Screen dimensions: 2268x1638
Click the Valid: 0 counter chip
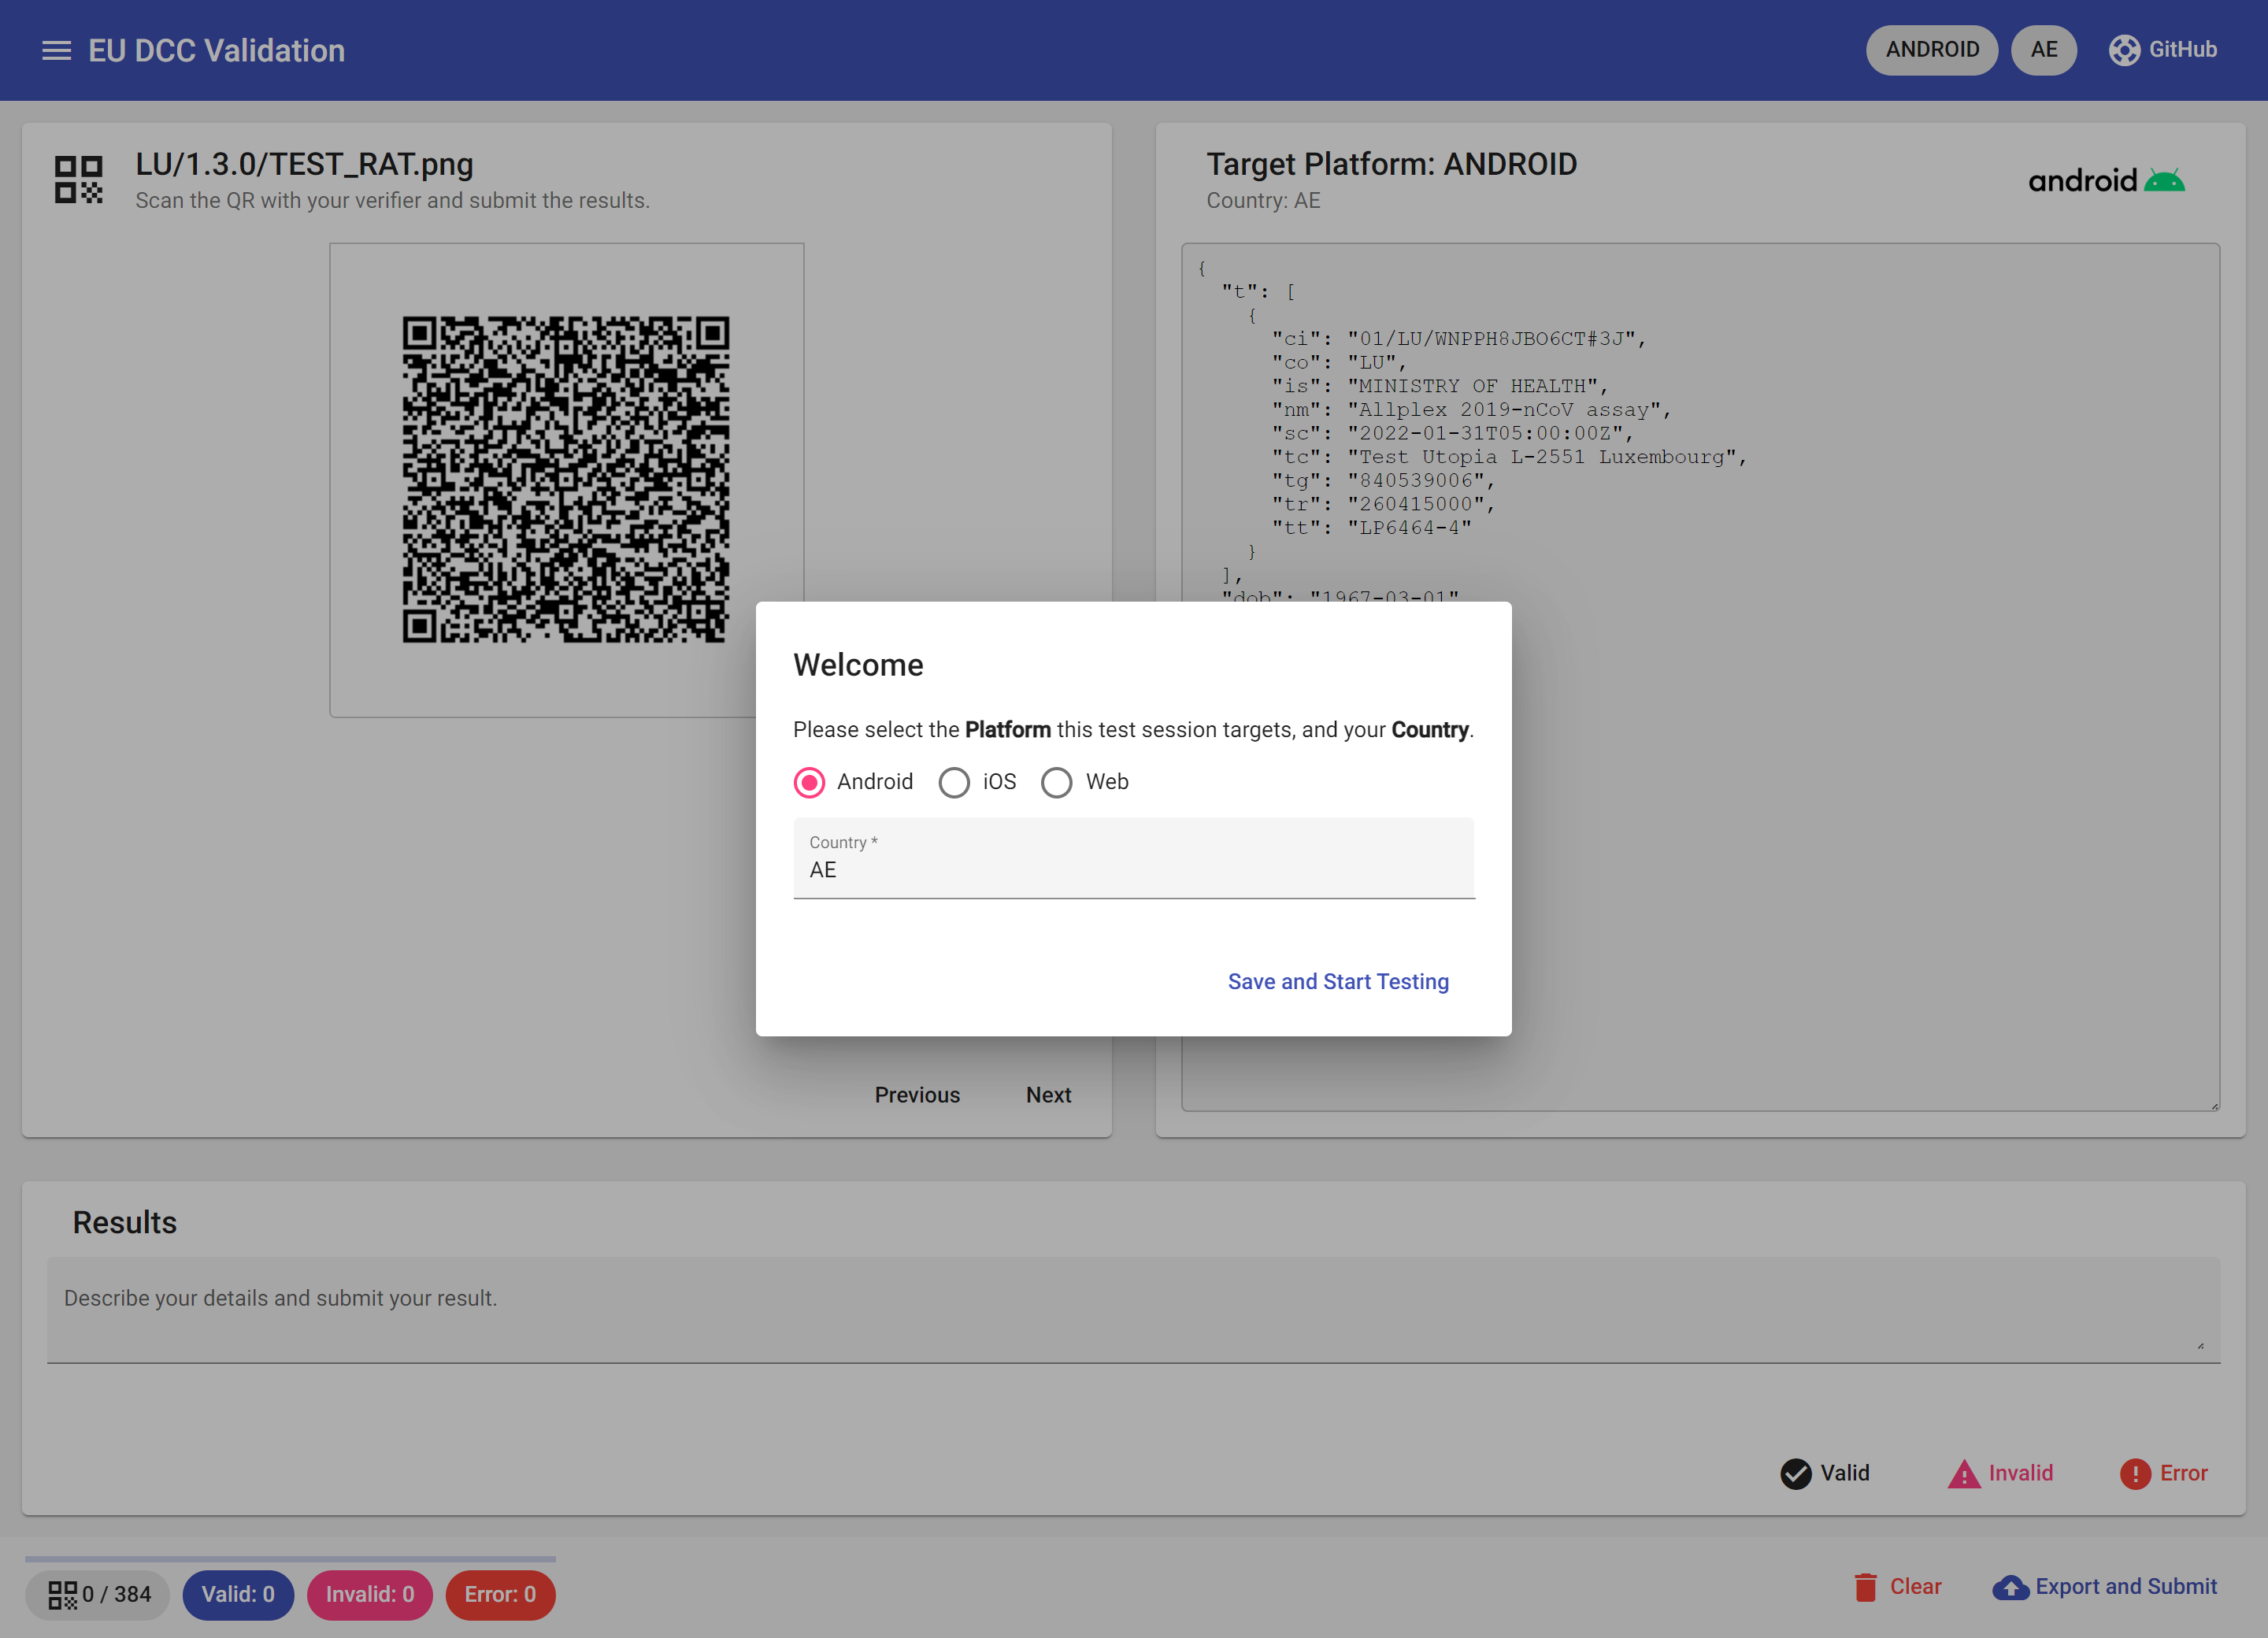[238, 1594]
